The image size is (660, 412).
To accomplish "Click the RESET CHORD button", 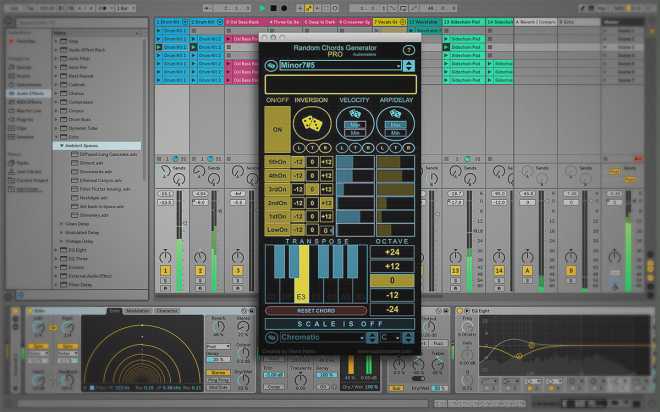I will tap(316, 311).
